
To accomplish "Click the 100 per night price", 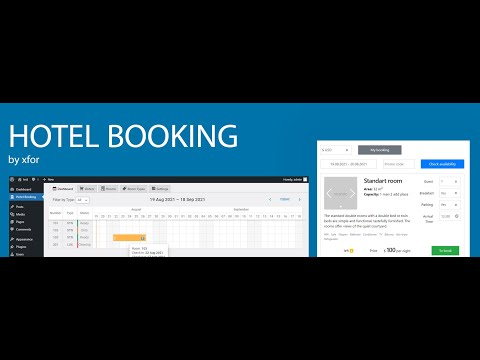I will click(397, 250).
